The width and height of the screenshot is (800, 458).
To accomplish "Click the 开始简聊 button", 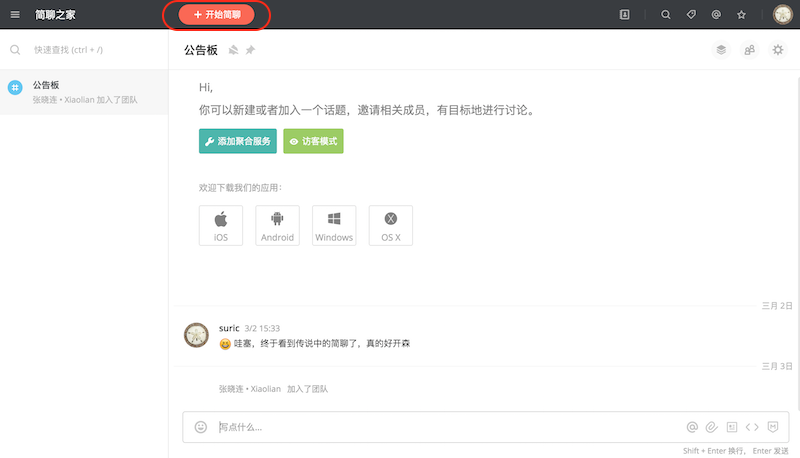I will [x=217, y=15].
